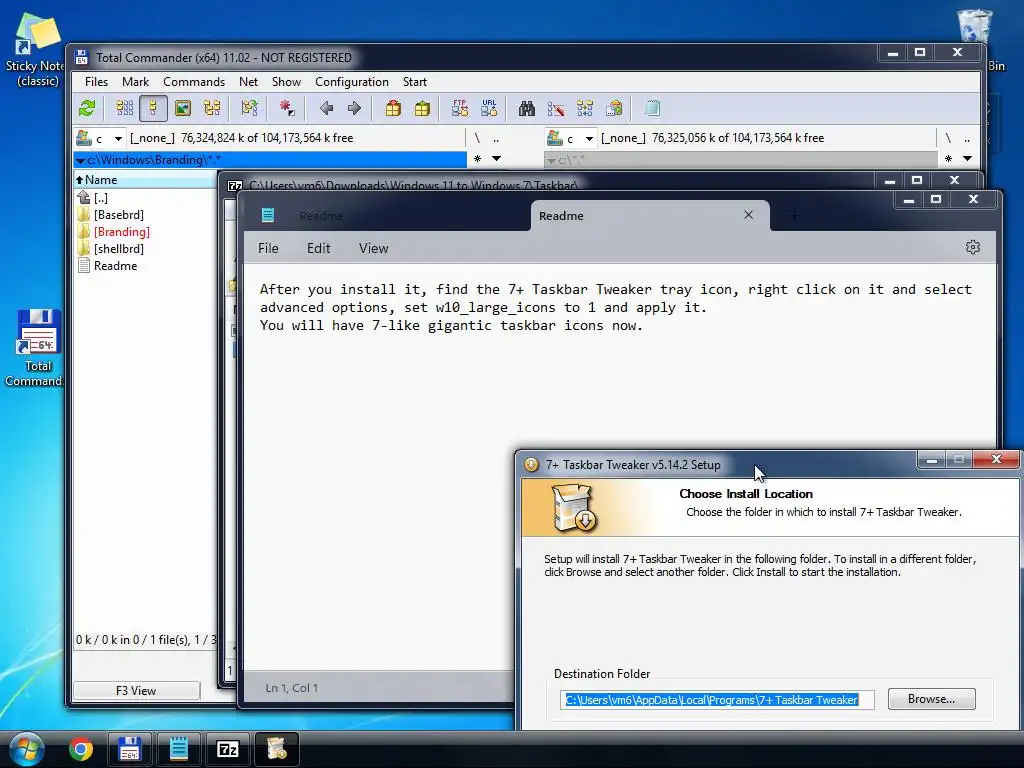The height and width of the screenshot is (768, 1024).
Task: Go up with left panel two-dots button
Action: pyautogui.click(x=496, y=138)
